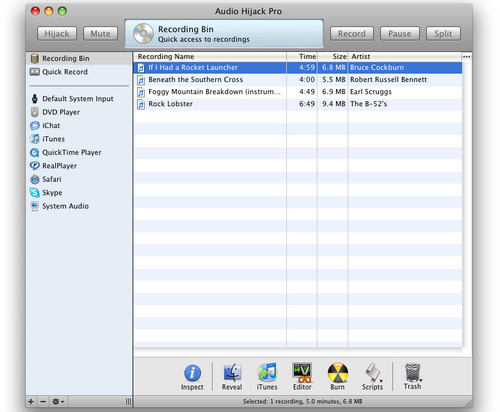This screenshot has width=500, height=412.
Task: Click the minus remove source button
Action: pos(43,401)
